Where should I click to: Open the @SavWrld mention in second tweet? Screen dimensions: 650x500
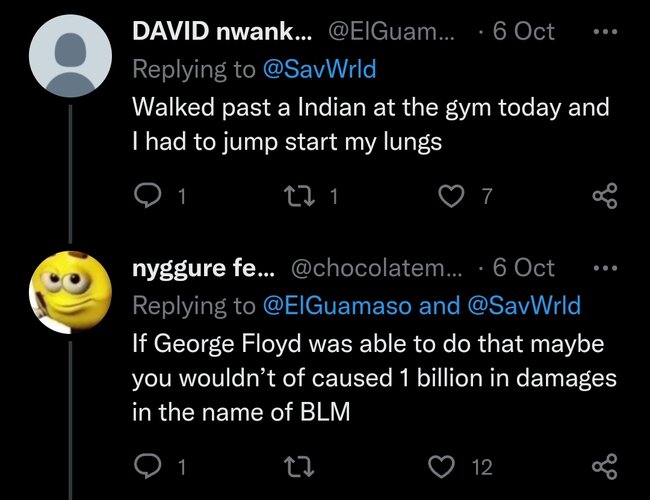524,305
